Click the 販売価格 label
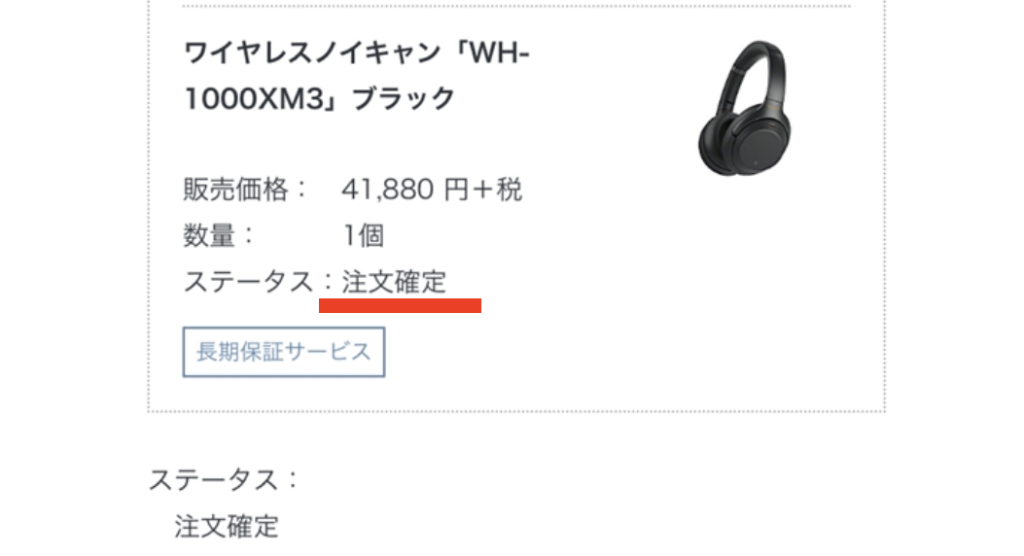1024x556 pixels. click(x=236, y=189)
